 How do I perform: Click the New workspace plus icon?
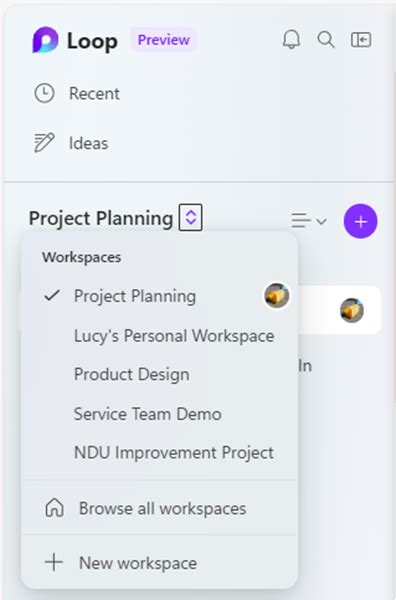click(54, 562)
